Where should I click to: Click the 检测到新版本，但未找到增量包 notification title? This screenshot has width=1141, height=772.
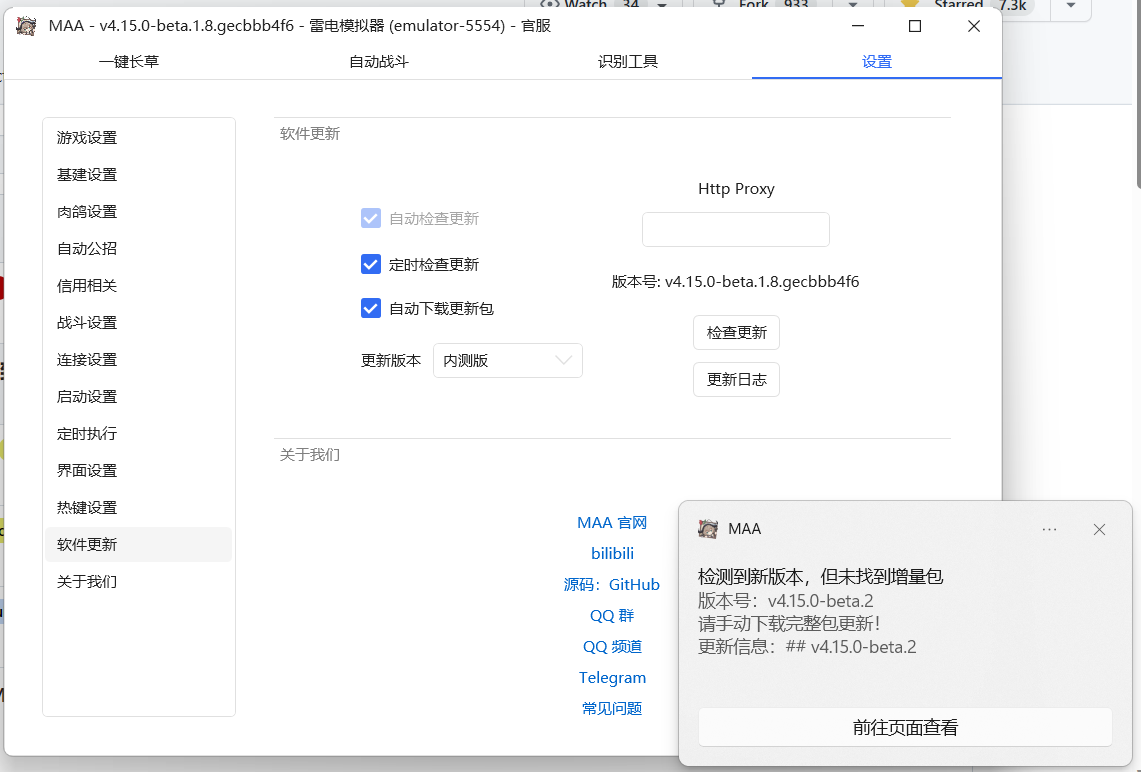(820, 577)
